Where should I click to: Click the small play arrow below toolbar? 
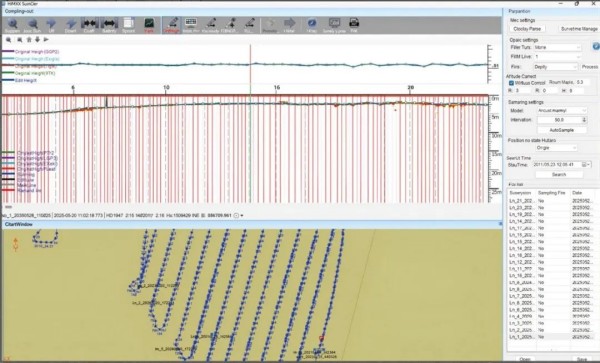(x=46, y=39)
